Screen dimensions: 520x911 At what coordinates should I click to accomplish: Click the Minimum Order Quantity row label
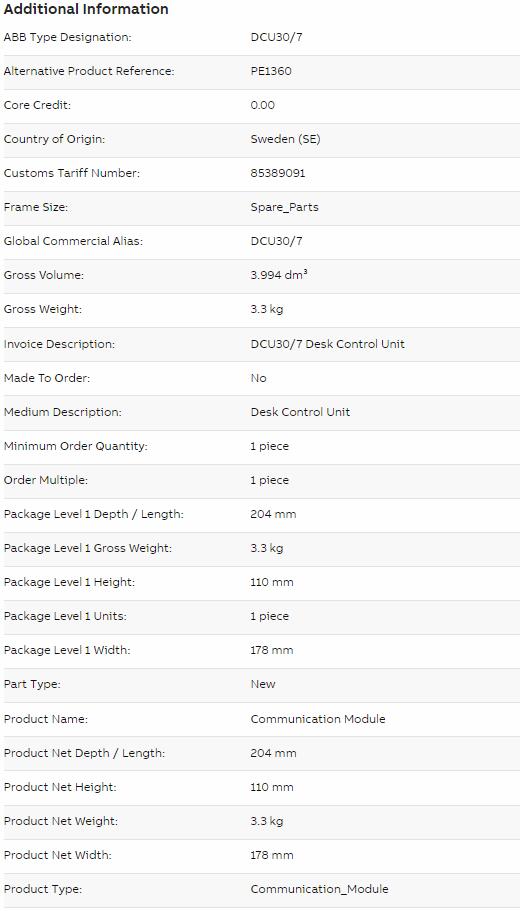pos(76,446)
